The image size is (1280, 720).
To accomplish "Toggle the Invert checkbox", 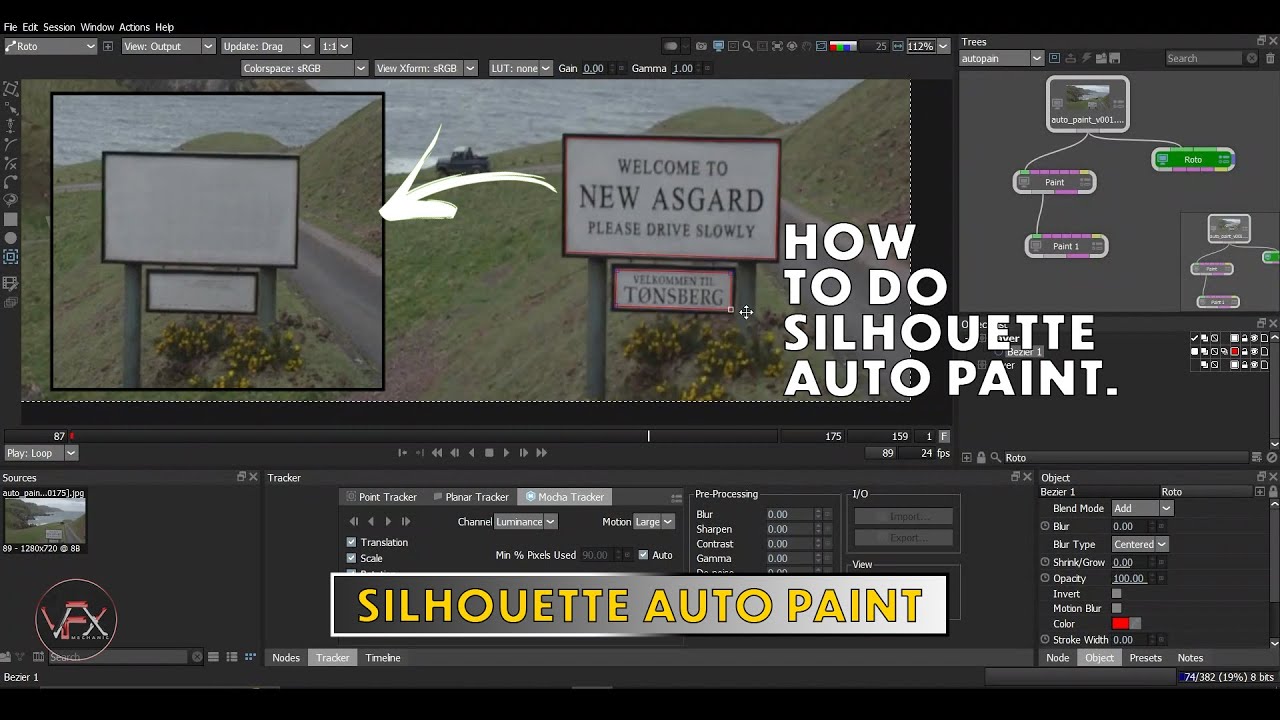I will click(x=1116, y=594).
